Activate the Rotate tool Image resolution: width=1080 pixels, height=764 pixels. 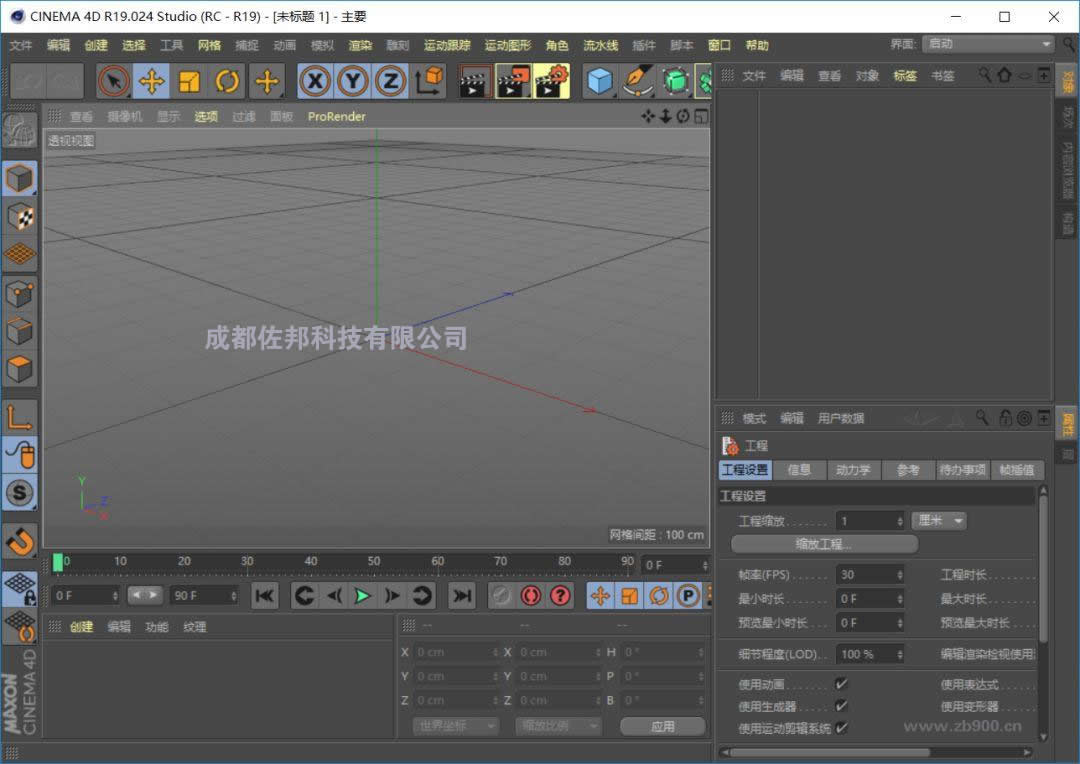tap(228, 81)
